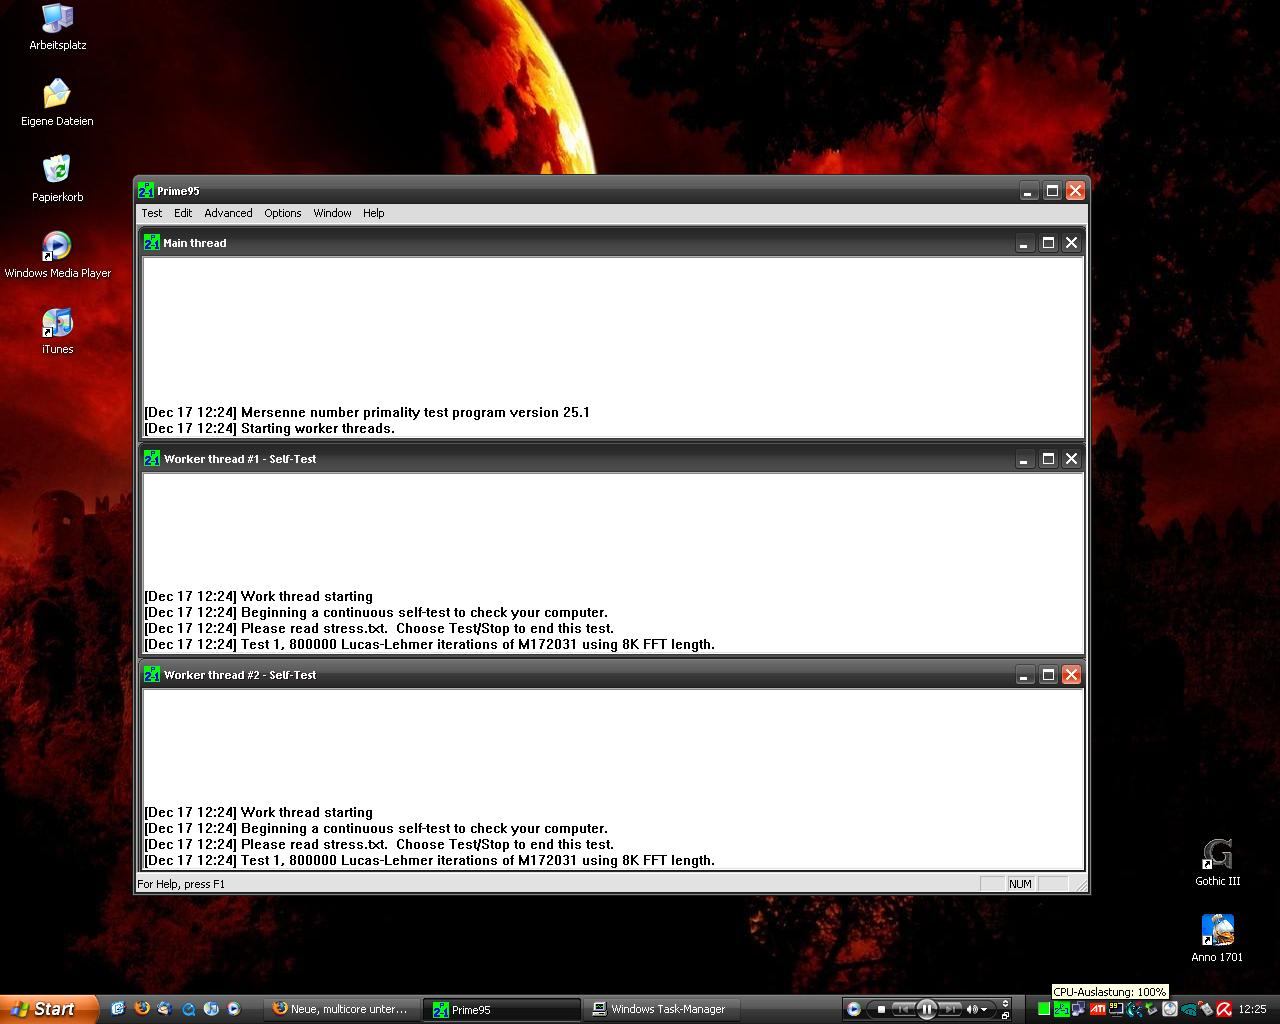1280x1024 pixels.
Task: Click 'Mersenne number primality test program' line
Action: pyautogui.click(x=367, y=412)
